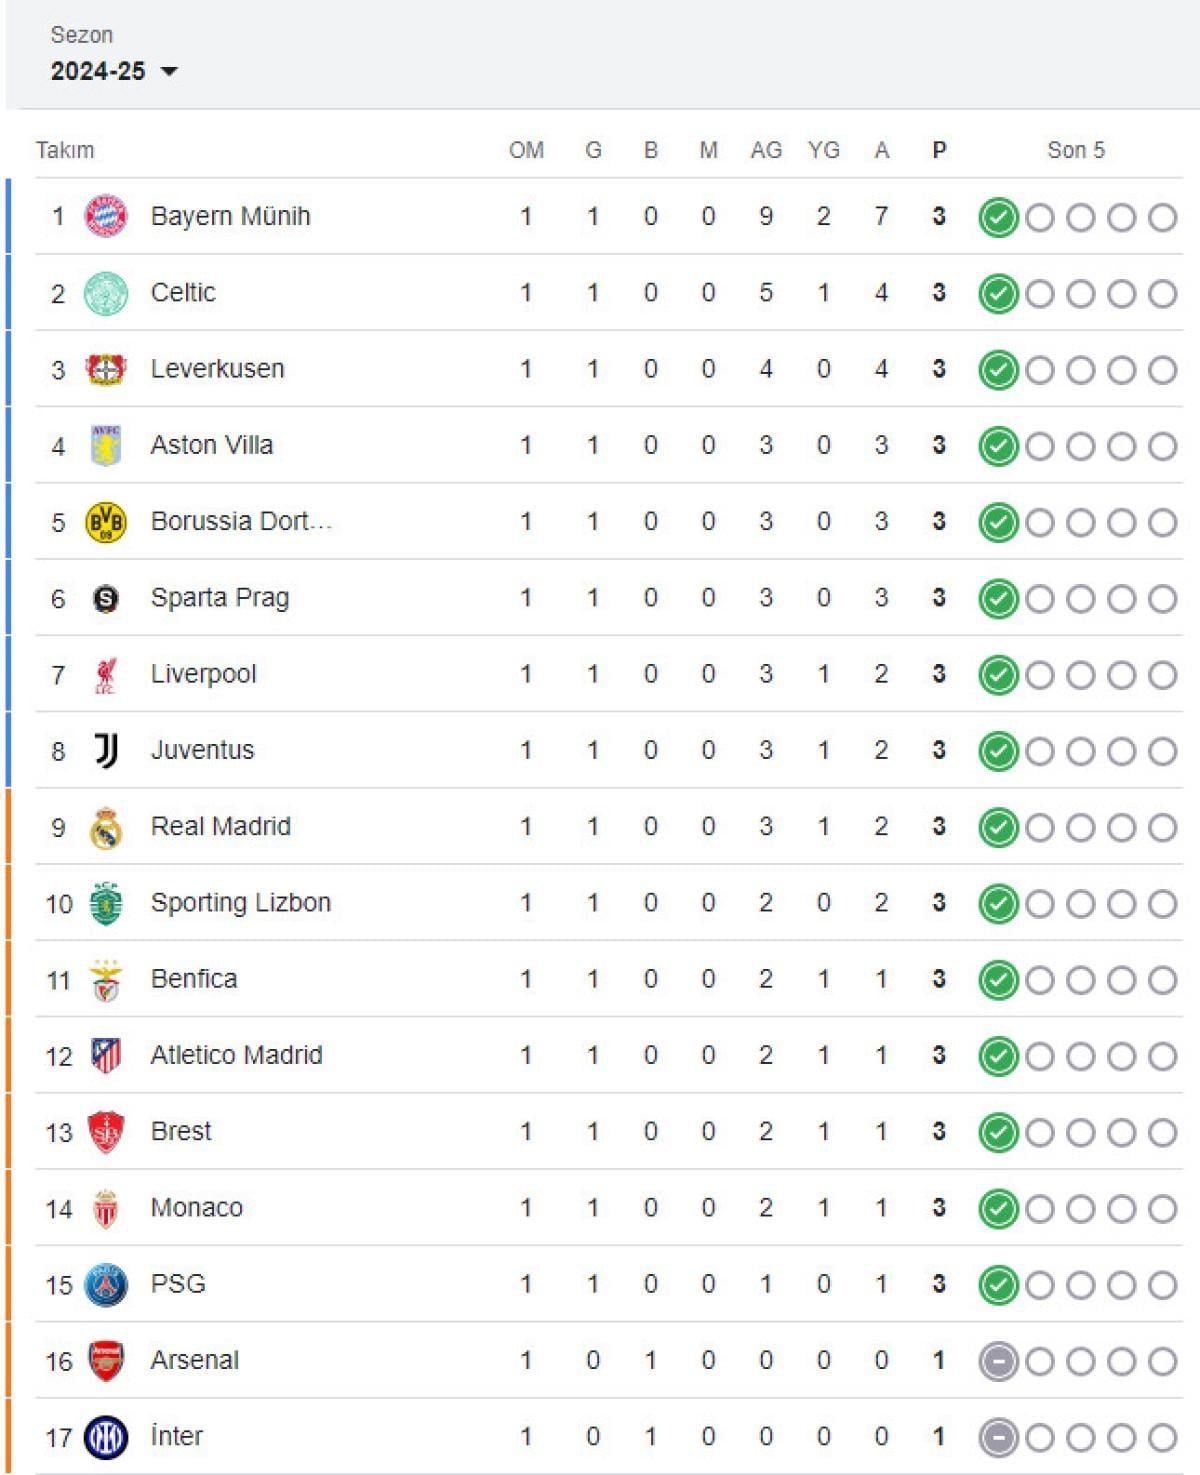The height and width of the screenshot is (1475, 1200).
Task: Click the Arsenal club crest
Action: pos(106,1361)
